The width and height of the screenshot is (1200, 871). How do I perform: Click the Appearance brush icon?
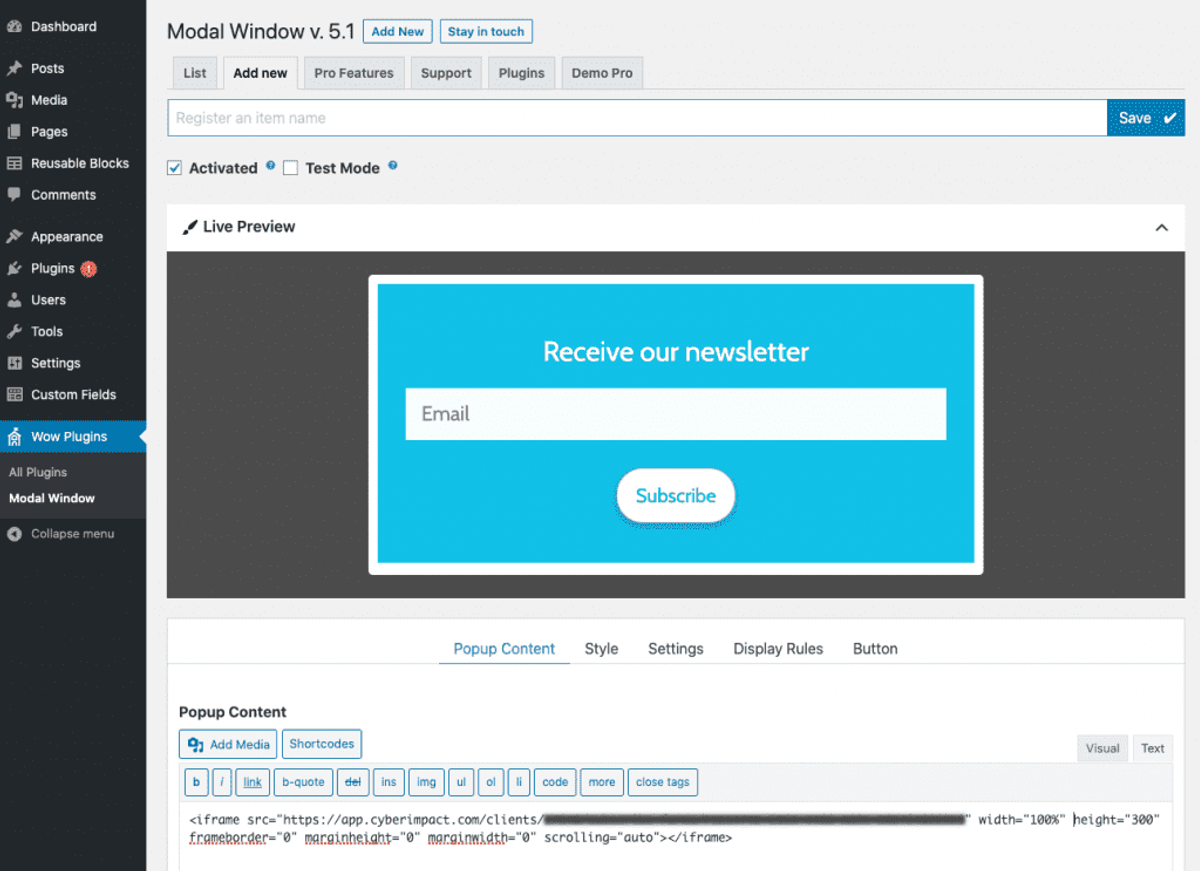tap(14, 237)
